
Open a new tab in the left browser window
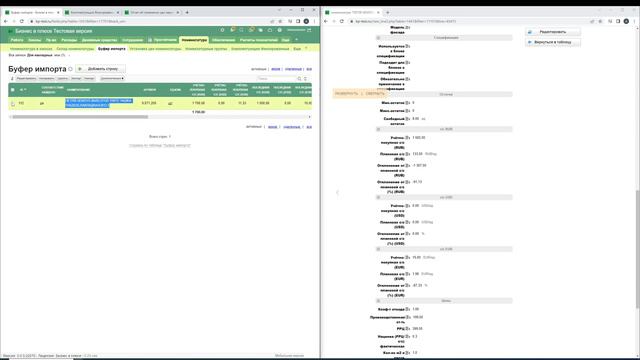(187, 12)
